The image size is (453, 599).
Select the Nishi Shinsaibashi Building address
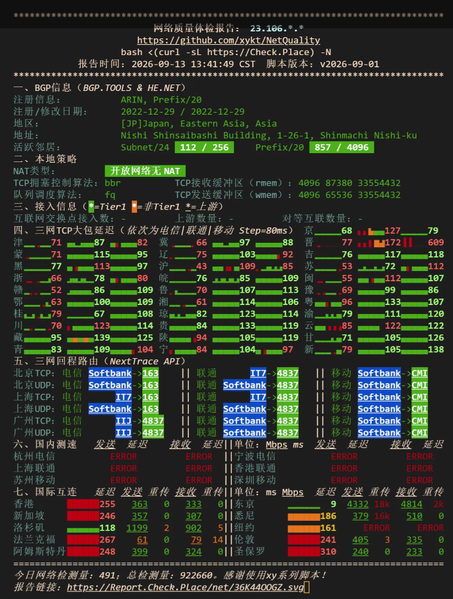[269, 135]
